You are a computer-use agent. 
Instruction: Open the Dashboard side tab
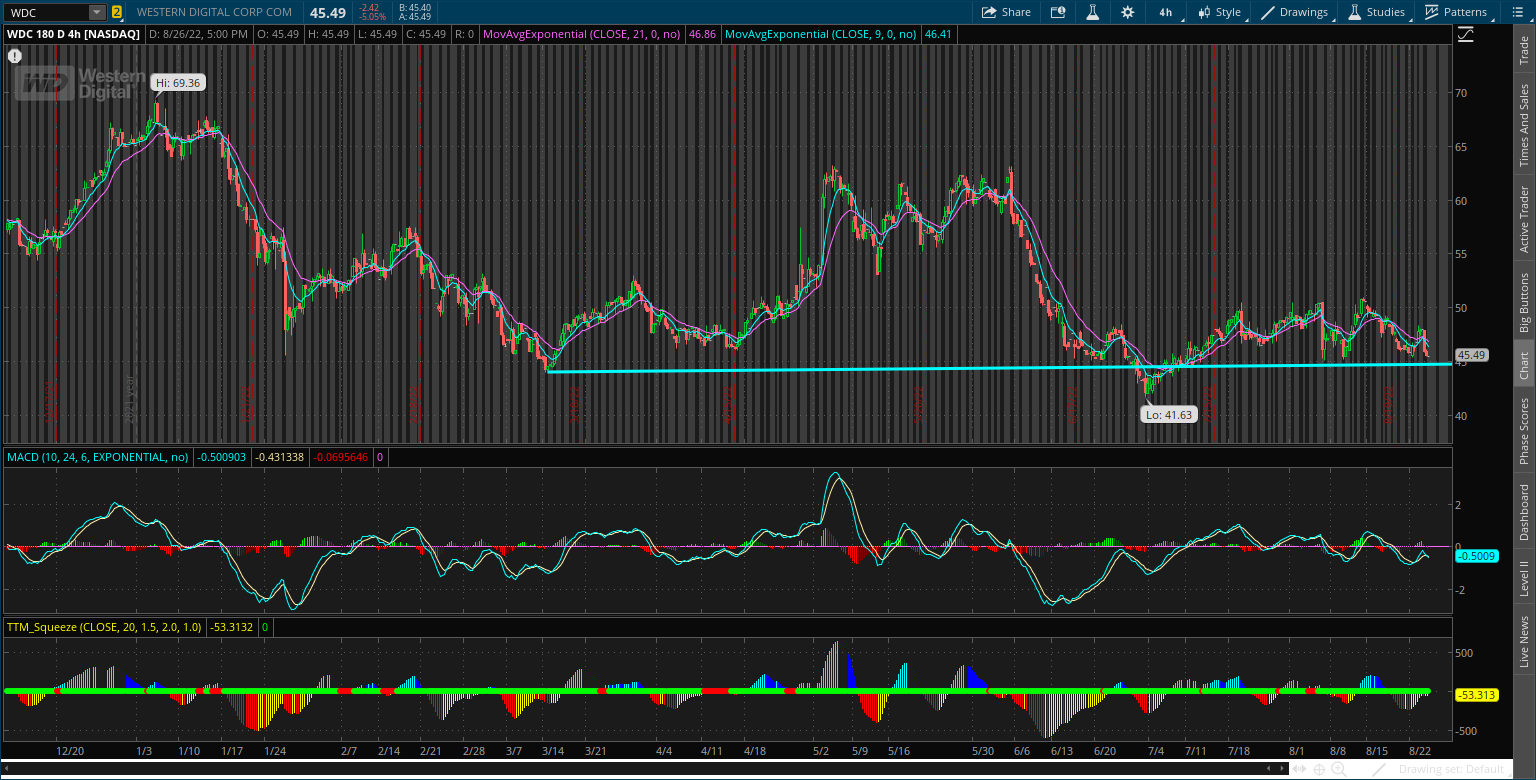pyautogui.click(x=1524, y=512)
